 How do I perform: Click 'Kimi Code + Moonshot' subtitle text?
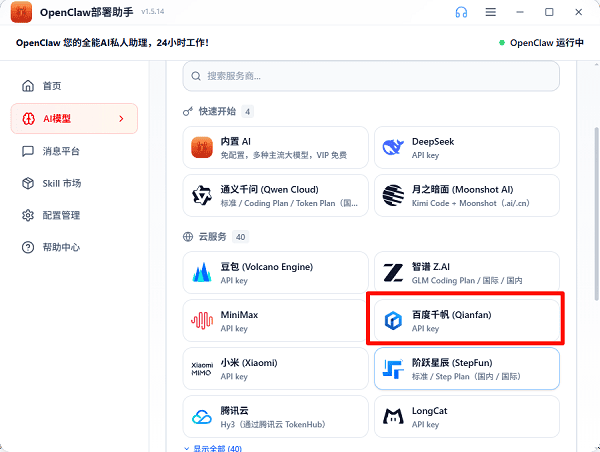click(x=454, y=203)
